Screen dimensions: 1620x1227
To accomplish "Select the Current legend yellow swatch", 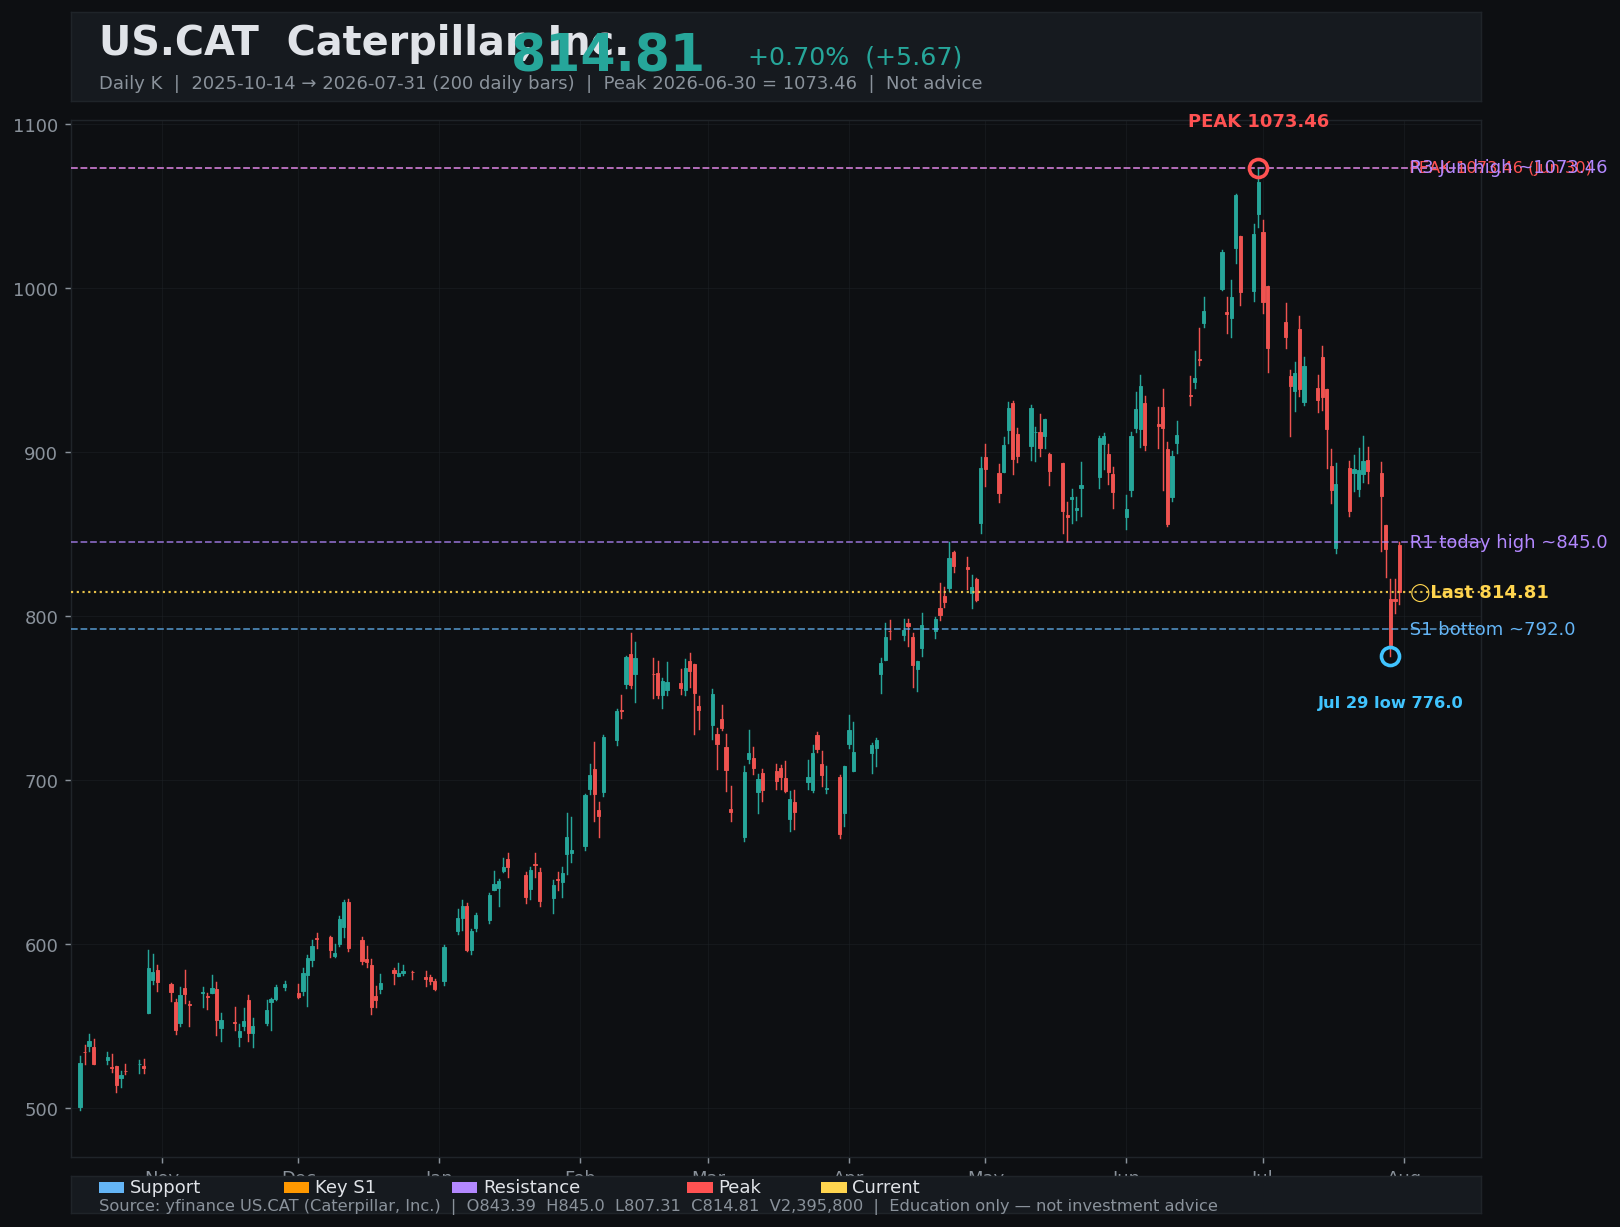I will pos(834,1187).
